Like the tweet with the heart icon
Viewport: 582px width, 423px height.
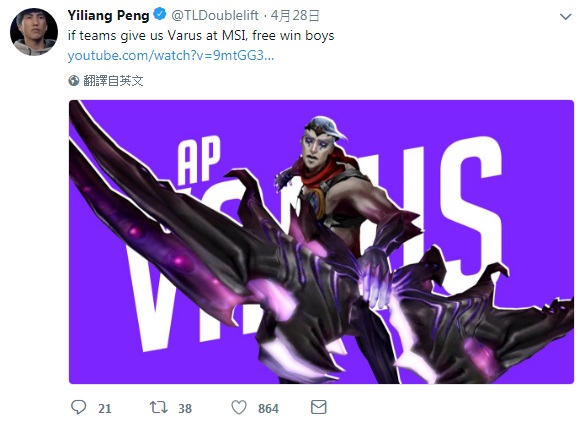tap(239, 407)
